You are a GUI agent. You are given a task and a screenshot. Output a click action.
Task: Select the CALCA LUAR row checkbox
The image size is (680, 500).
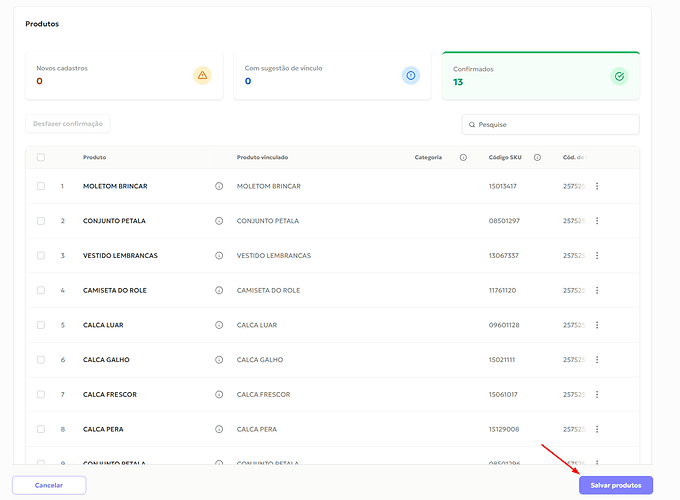[41, 325]
